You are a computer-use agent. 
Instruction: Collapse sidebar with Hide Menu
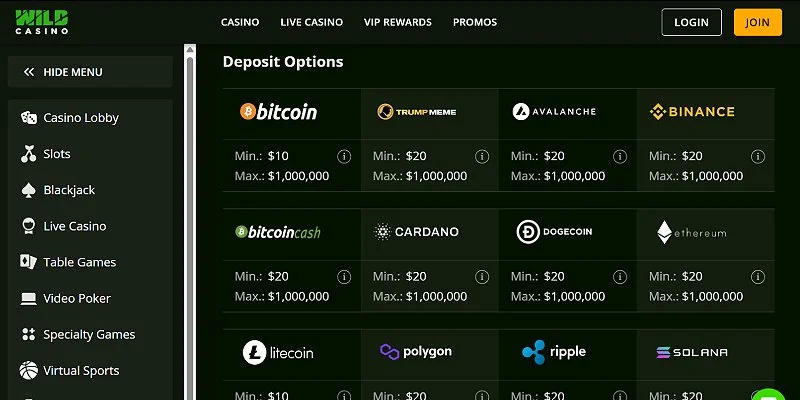click(x=64, y=72)
